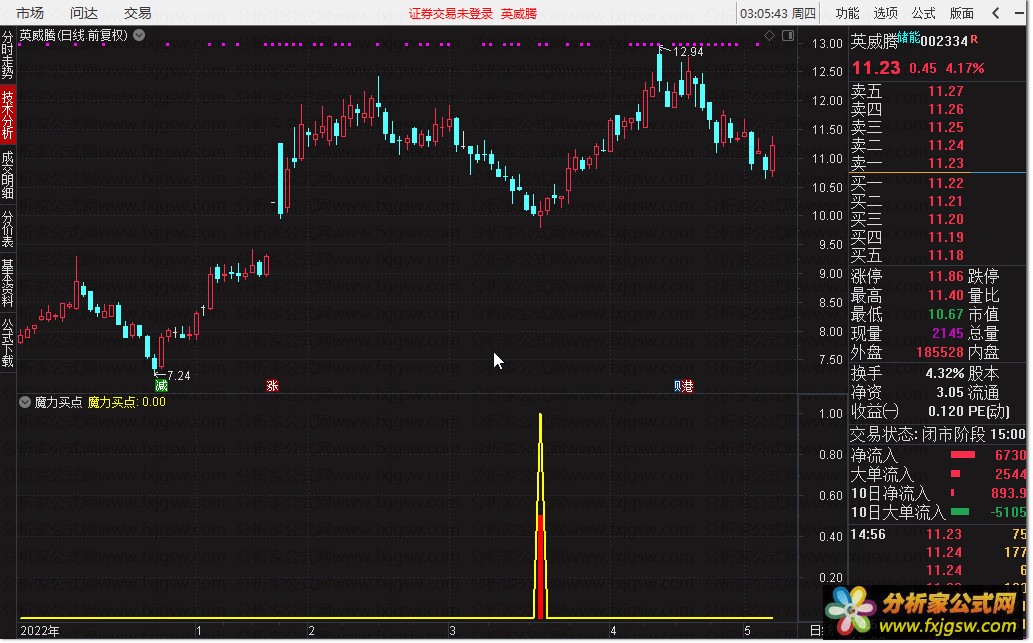Switch to 技术分析 side tab

click(7, 115)
